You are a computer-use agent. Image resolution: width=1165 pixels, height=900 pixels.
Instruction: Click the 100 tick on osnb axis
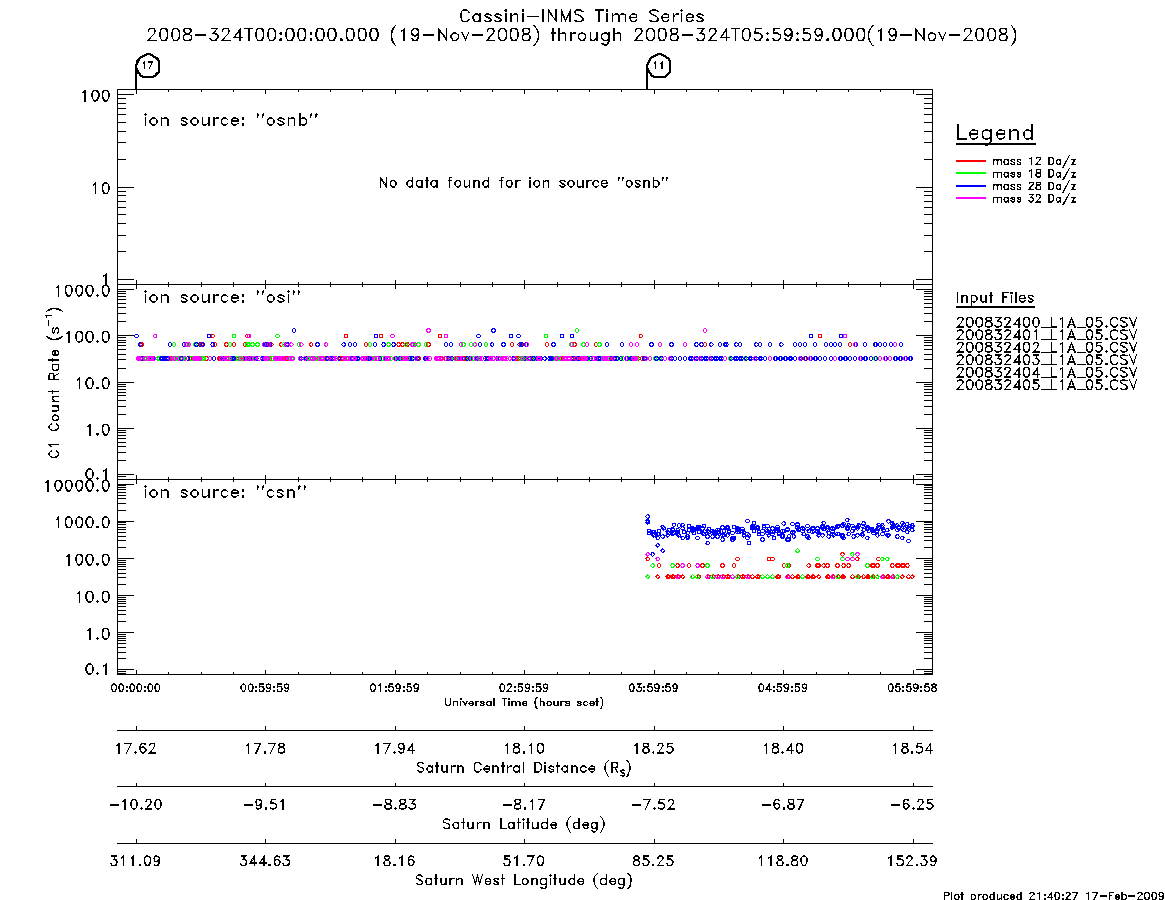point(96,97)
